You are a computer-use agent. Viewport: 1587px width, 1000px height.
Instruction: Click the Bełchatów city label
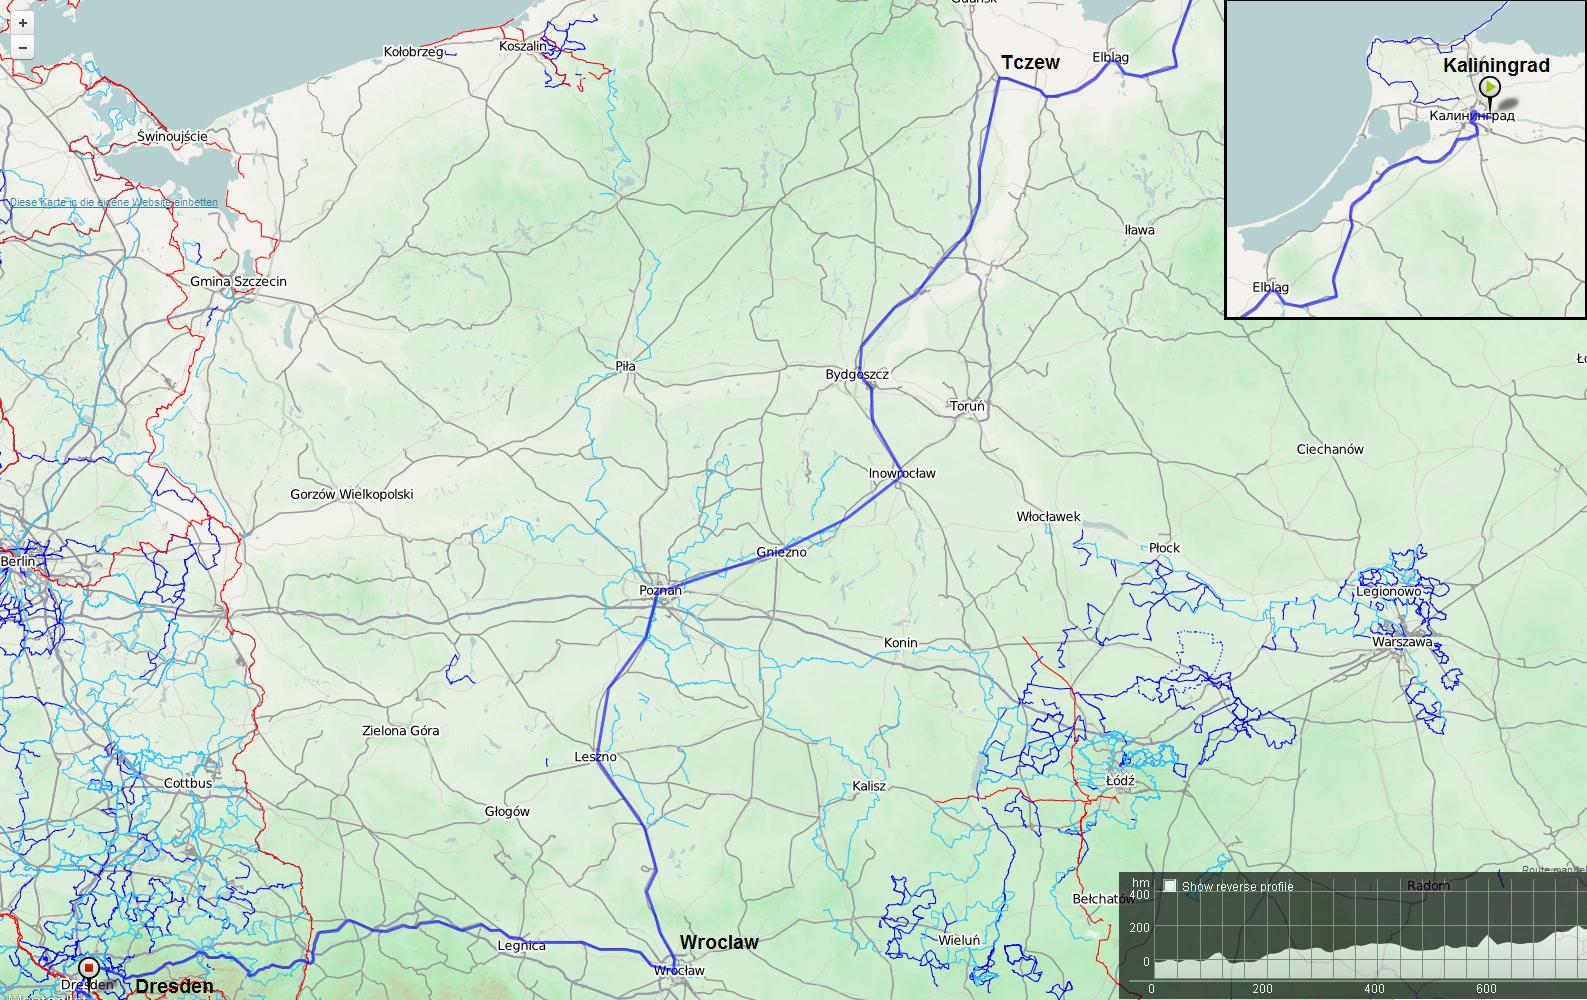[1103, 899]
